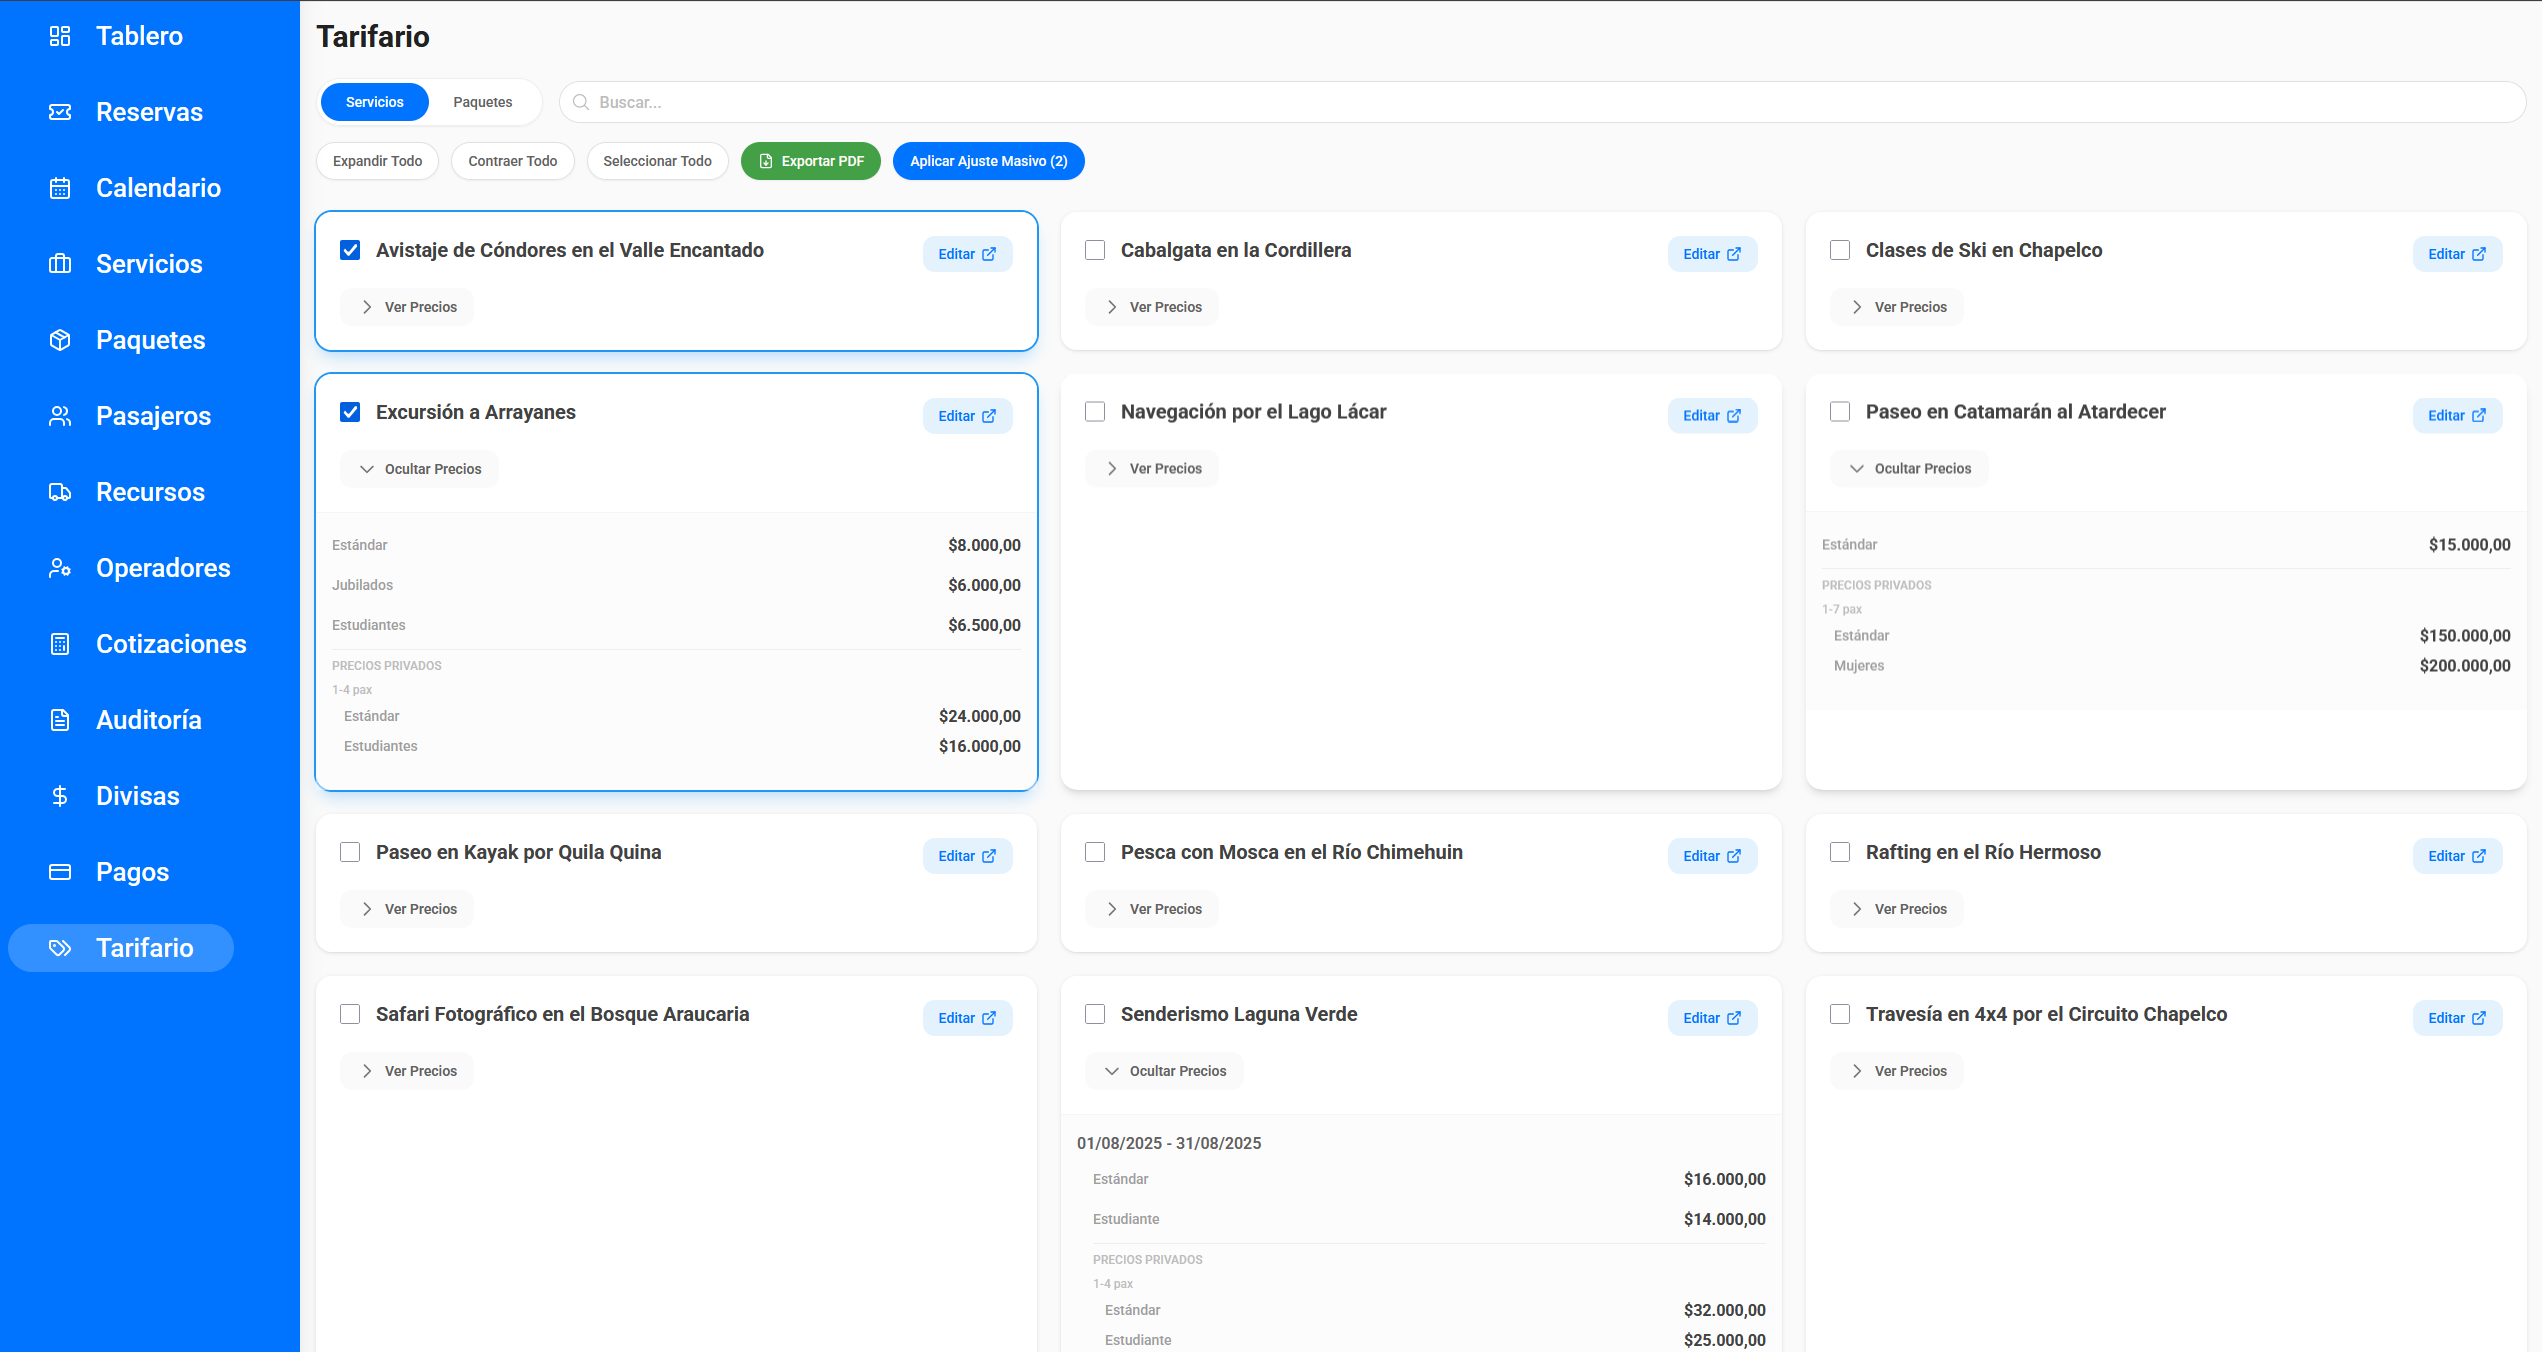Viewport: 2542px width, 1352px height.
Task: Click external-link icon on Cabalgata en la Cordillera Editar
Action: (1734, 254)
